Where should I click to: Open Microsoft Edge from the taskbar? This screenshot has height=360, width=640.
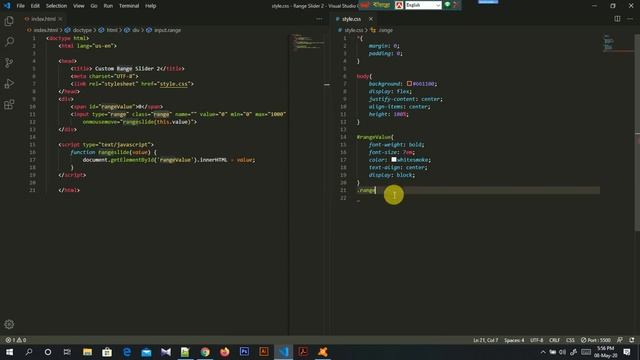pyautogui.click(x=127, y=352)
